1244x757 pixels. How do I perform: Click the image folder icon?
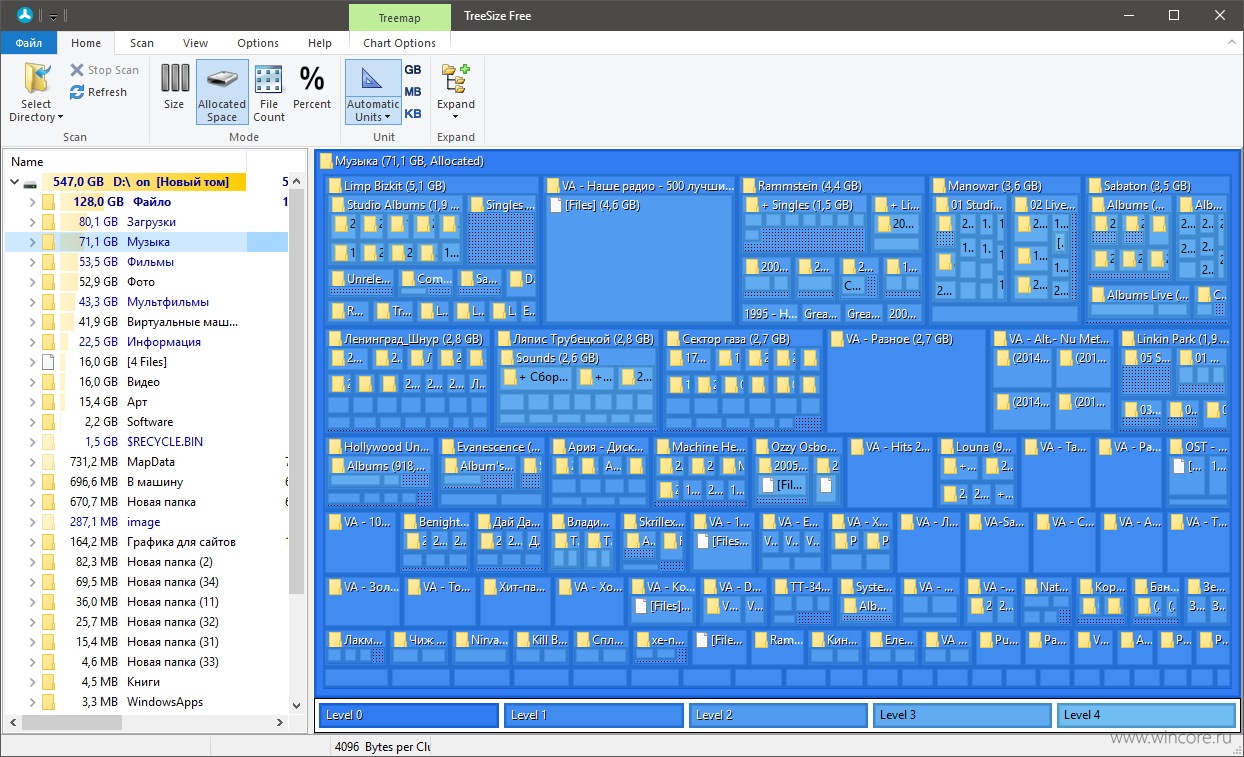pyautogui.click(x=48, y=522)
